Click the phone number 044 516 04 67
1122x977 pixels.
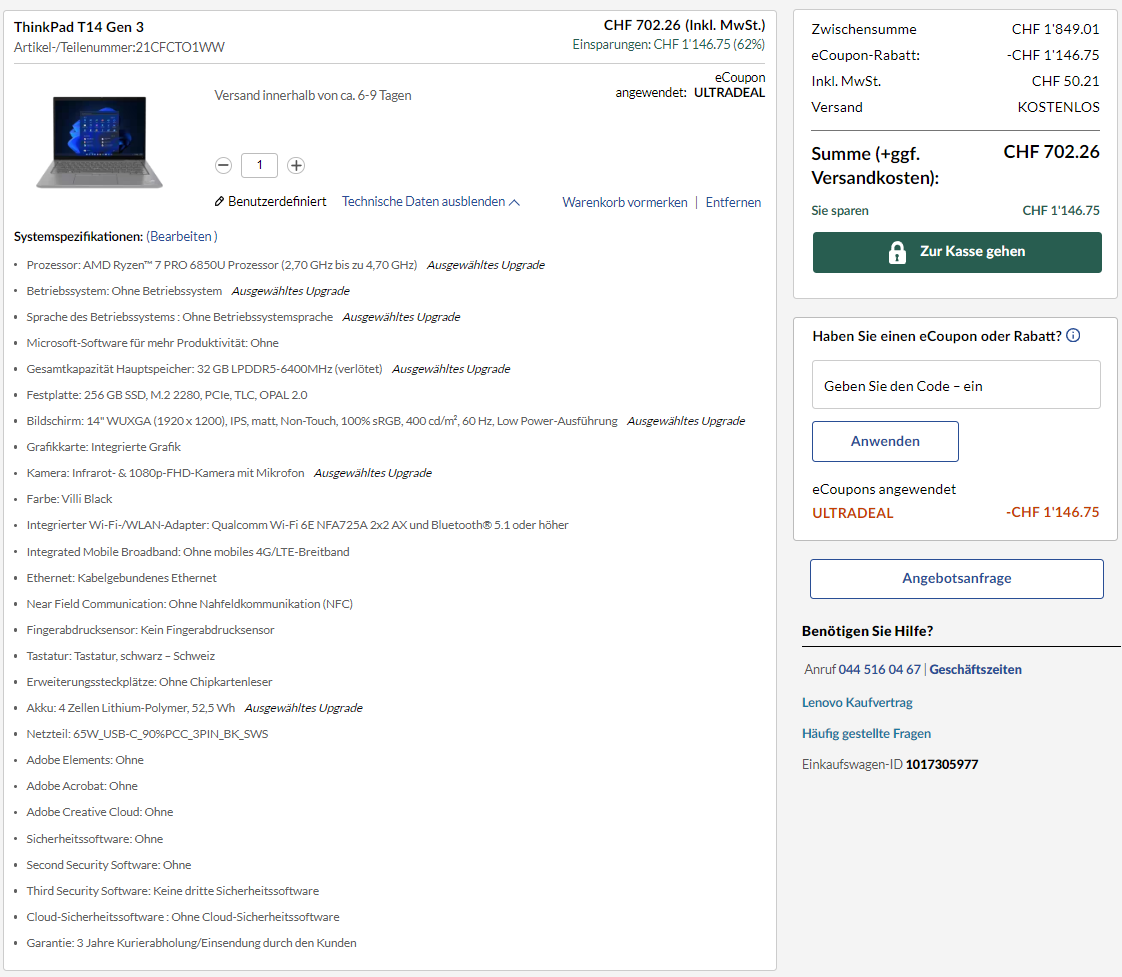879,670
